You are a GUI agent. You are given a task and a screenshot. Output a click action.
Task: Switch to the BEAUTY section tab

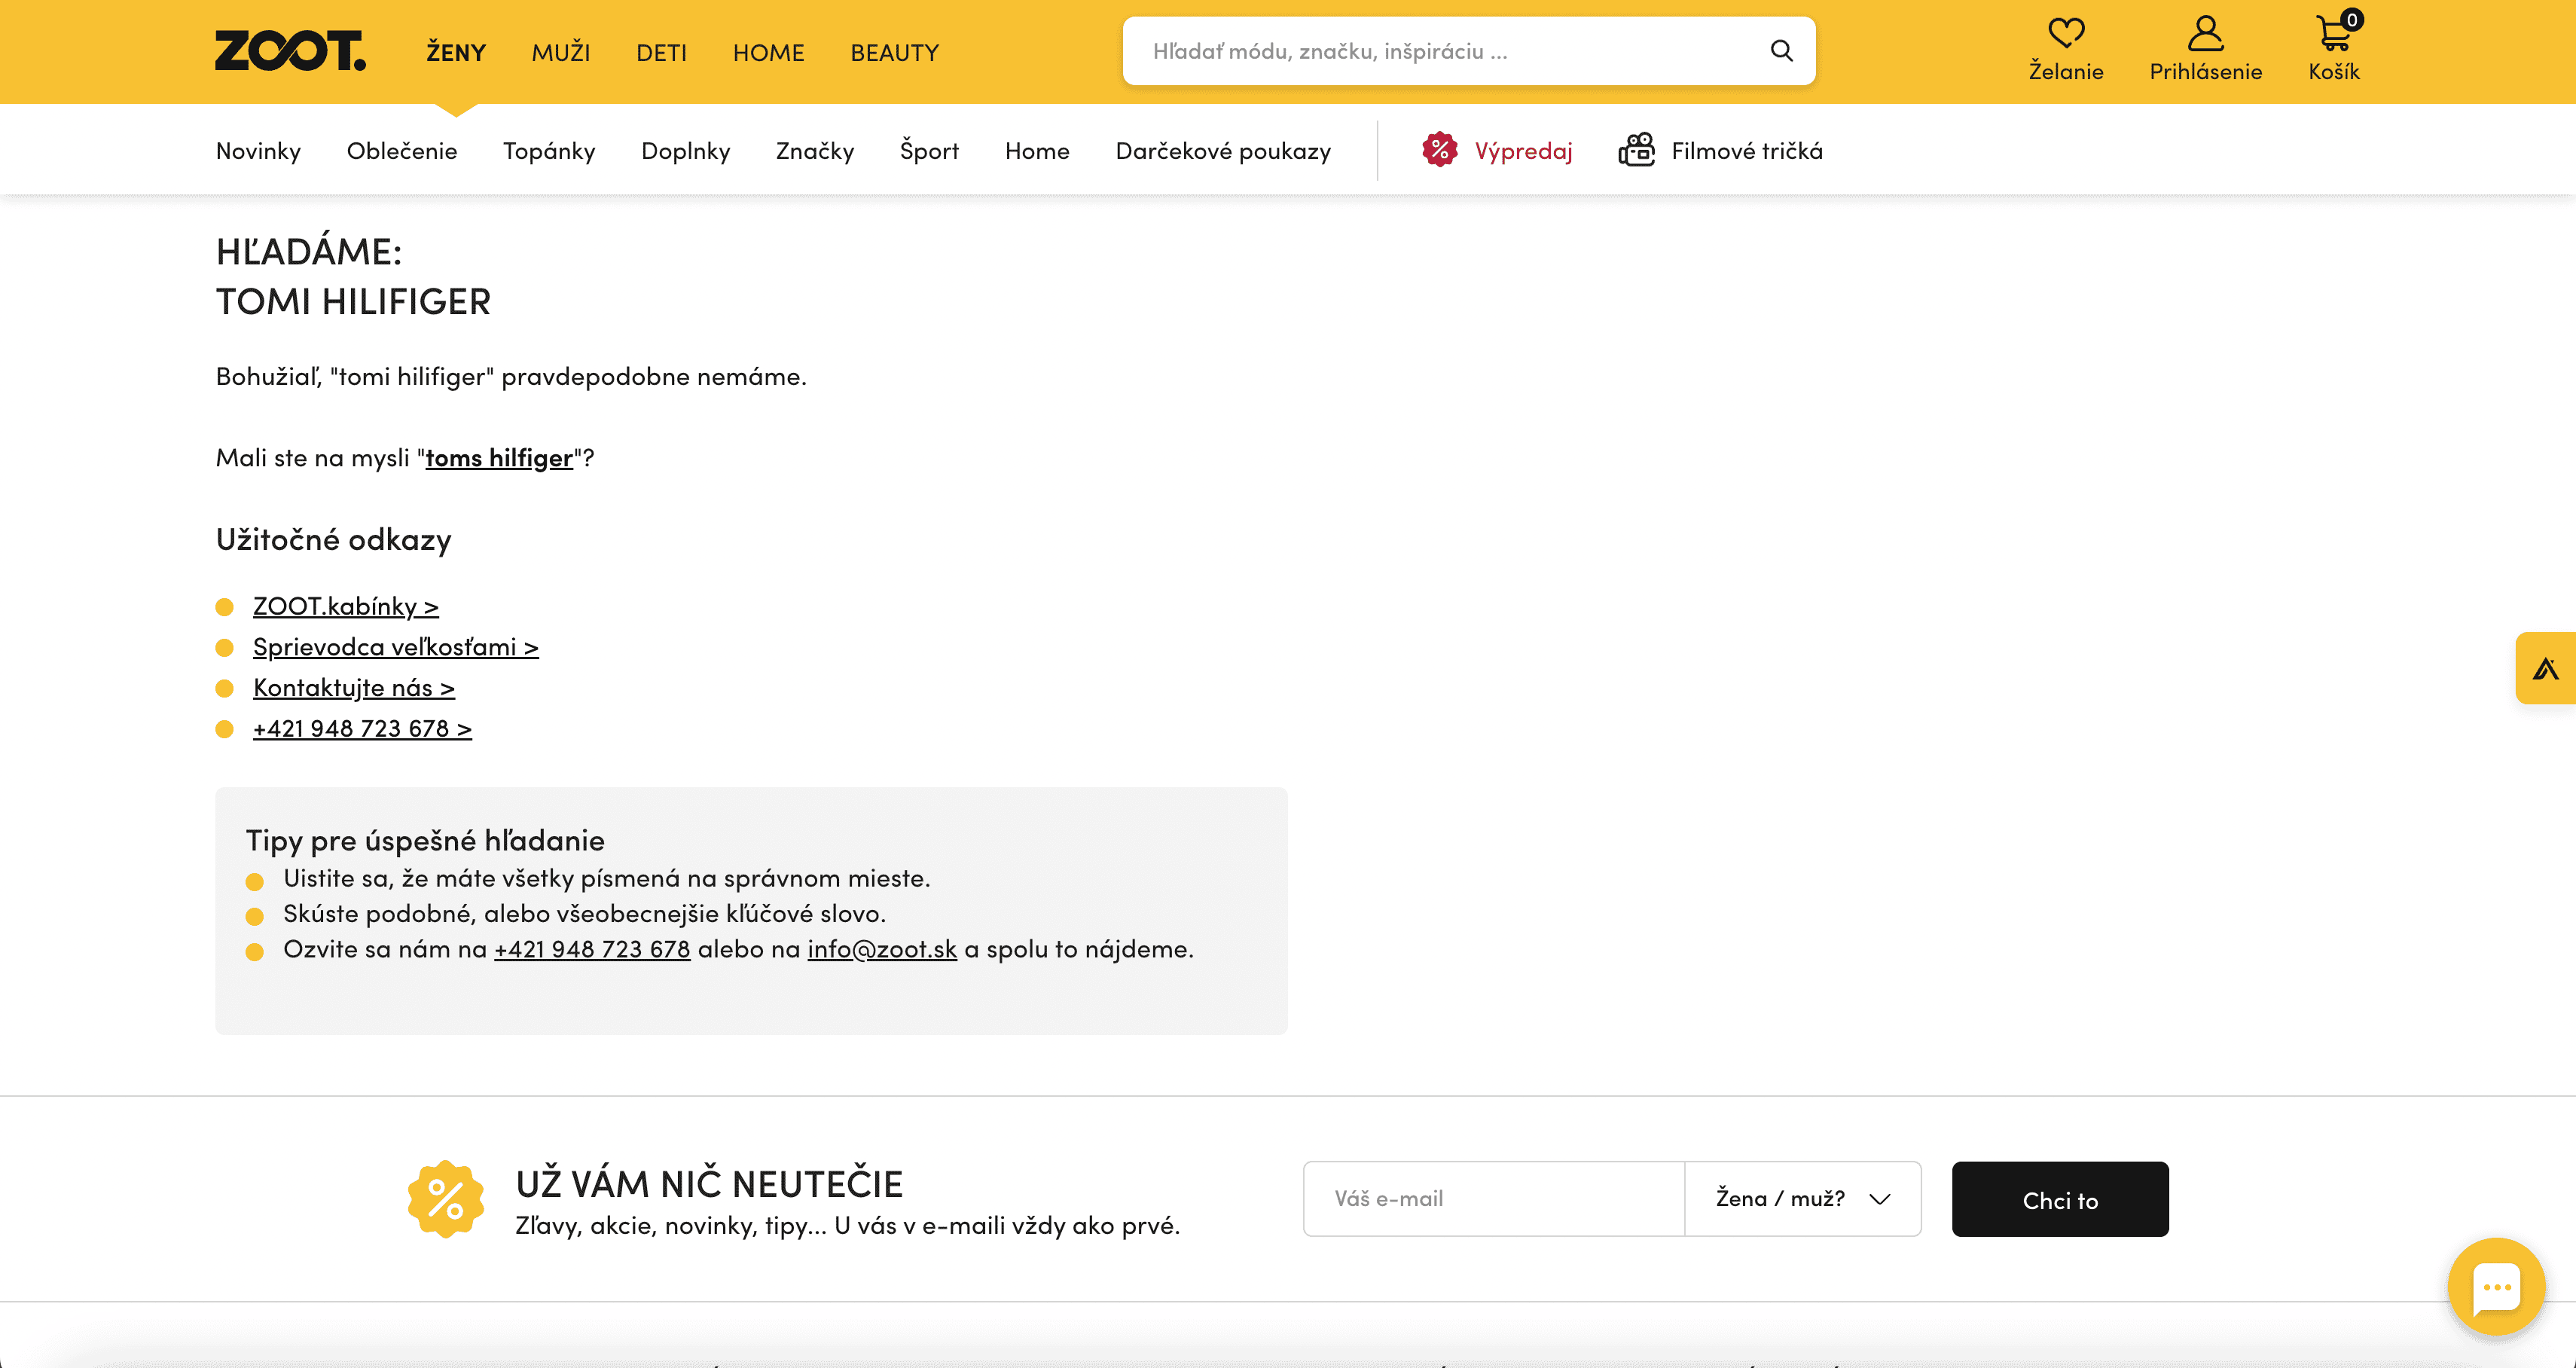point(894,52)
